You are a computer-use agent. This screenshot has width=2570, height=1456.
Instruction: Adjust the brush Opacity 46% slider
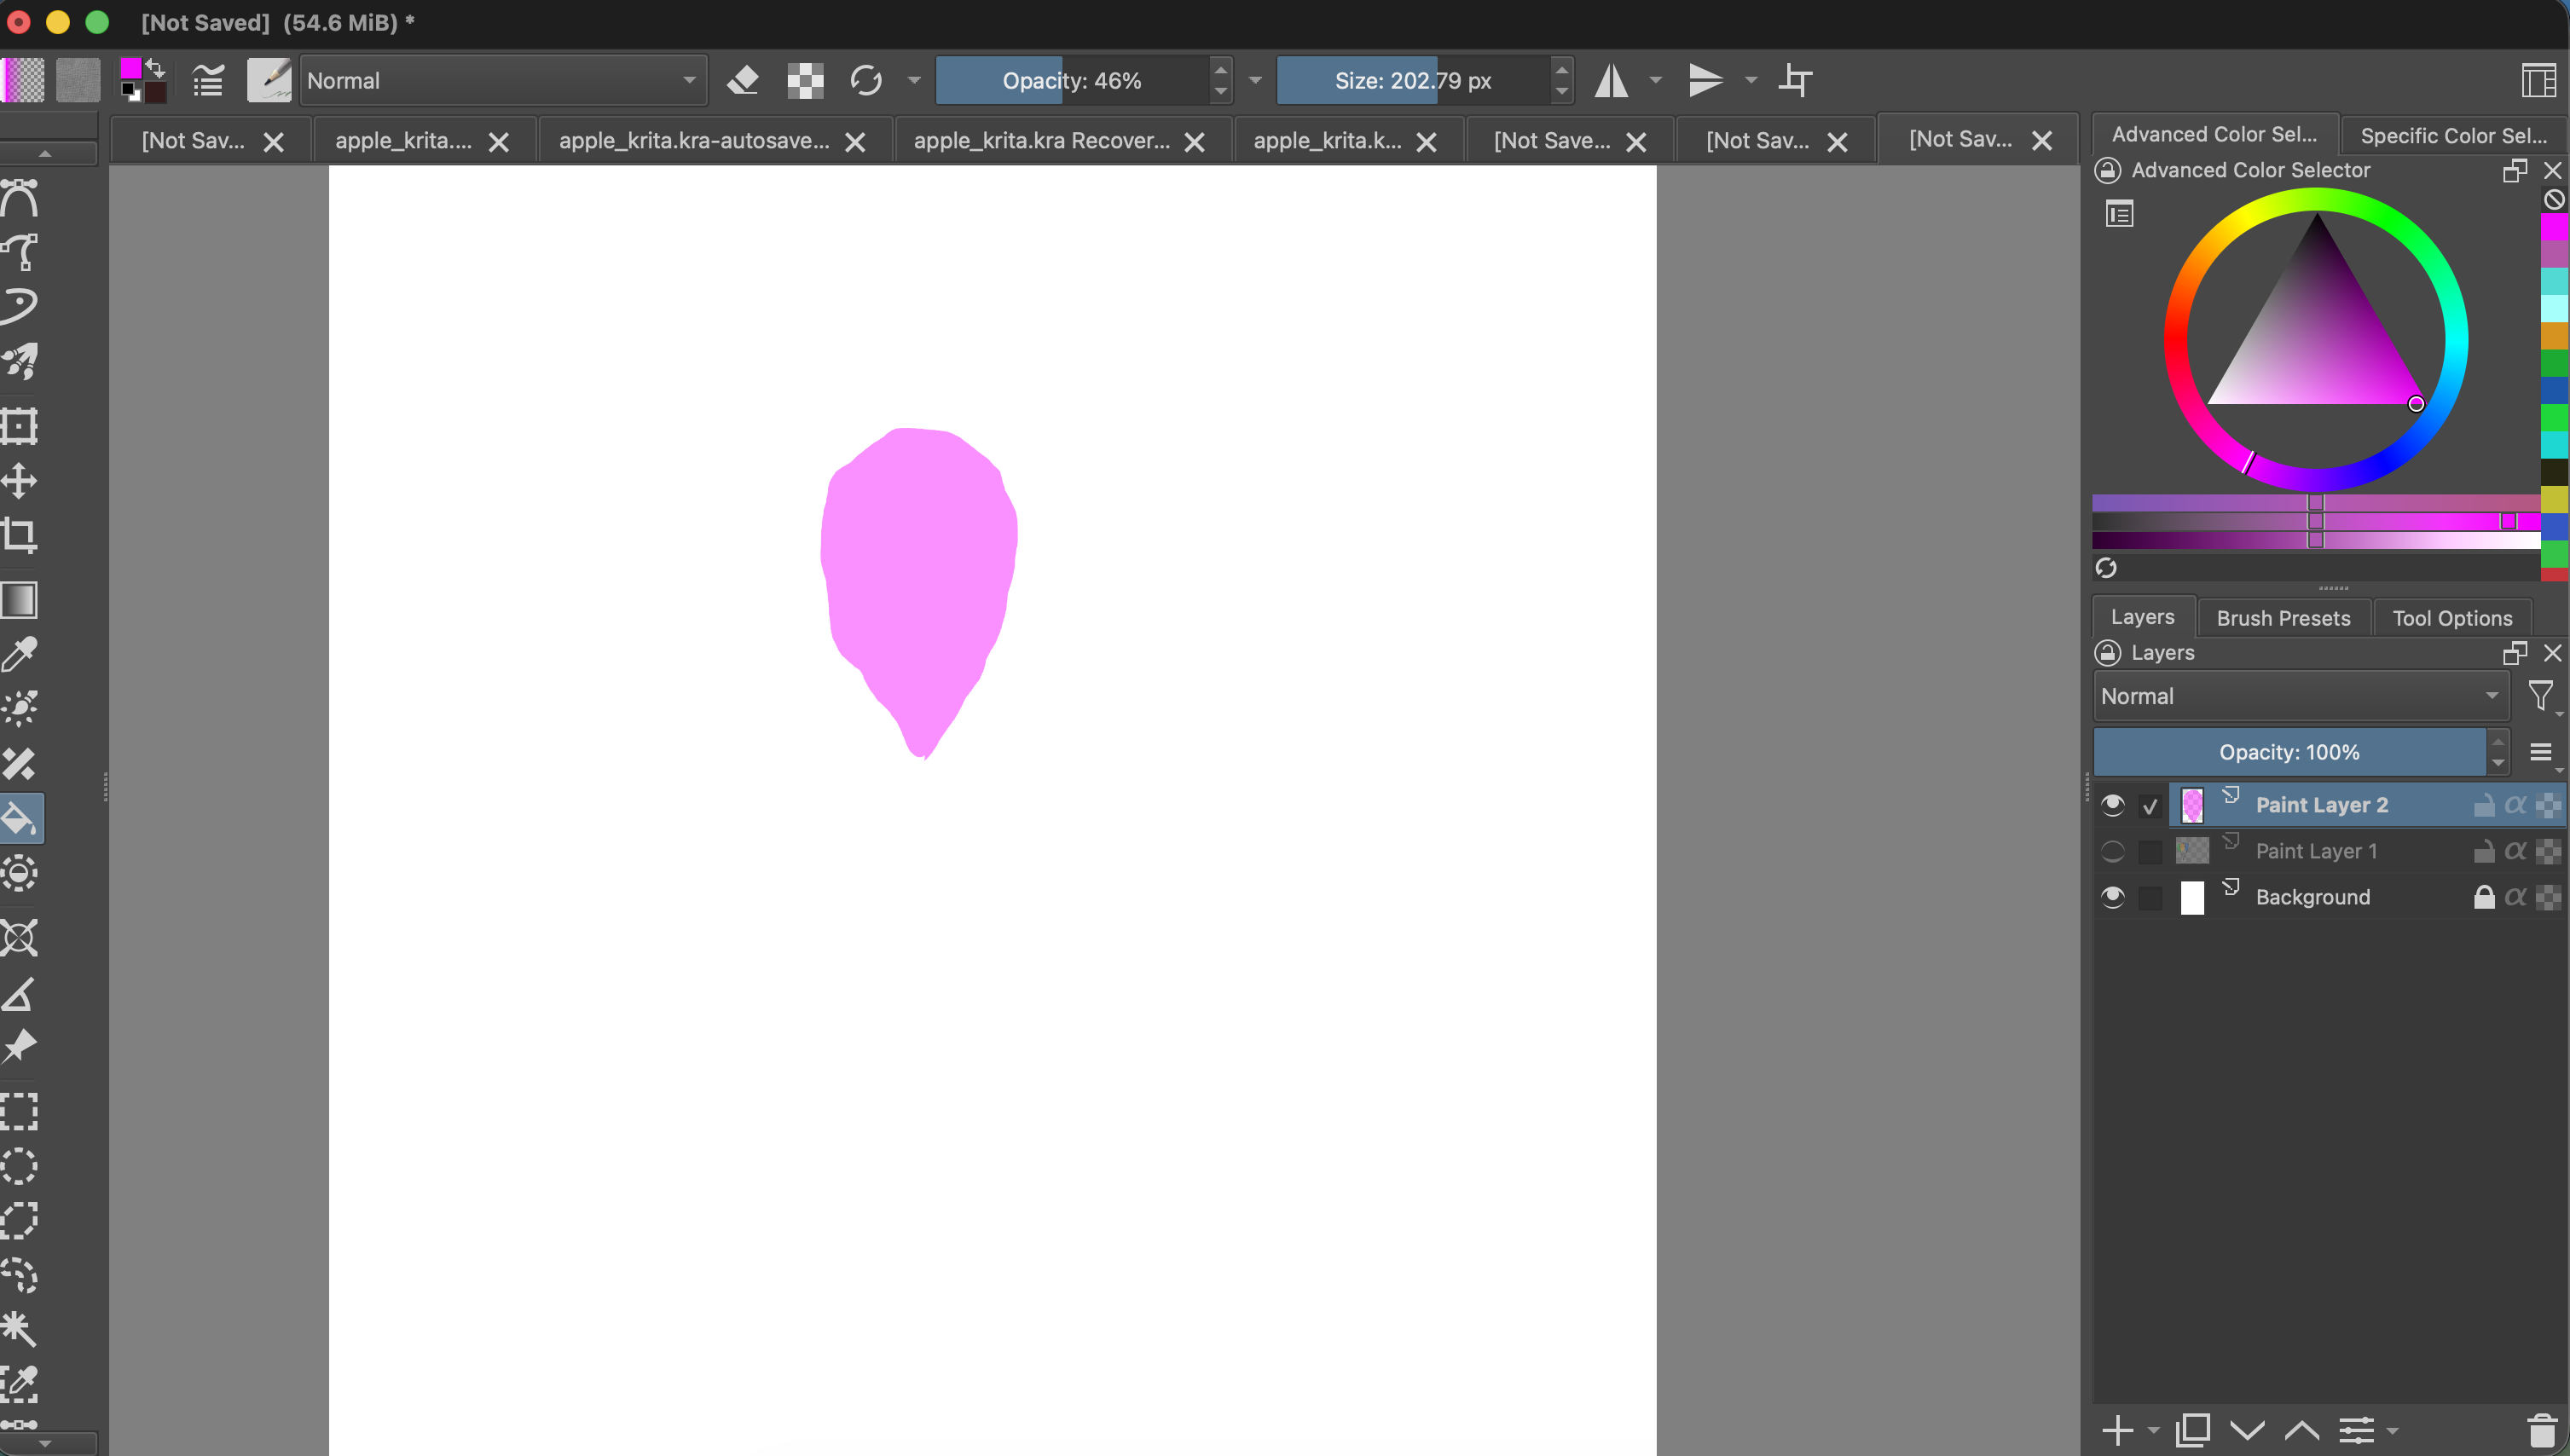(1071, 80)
